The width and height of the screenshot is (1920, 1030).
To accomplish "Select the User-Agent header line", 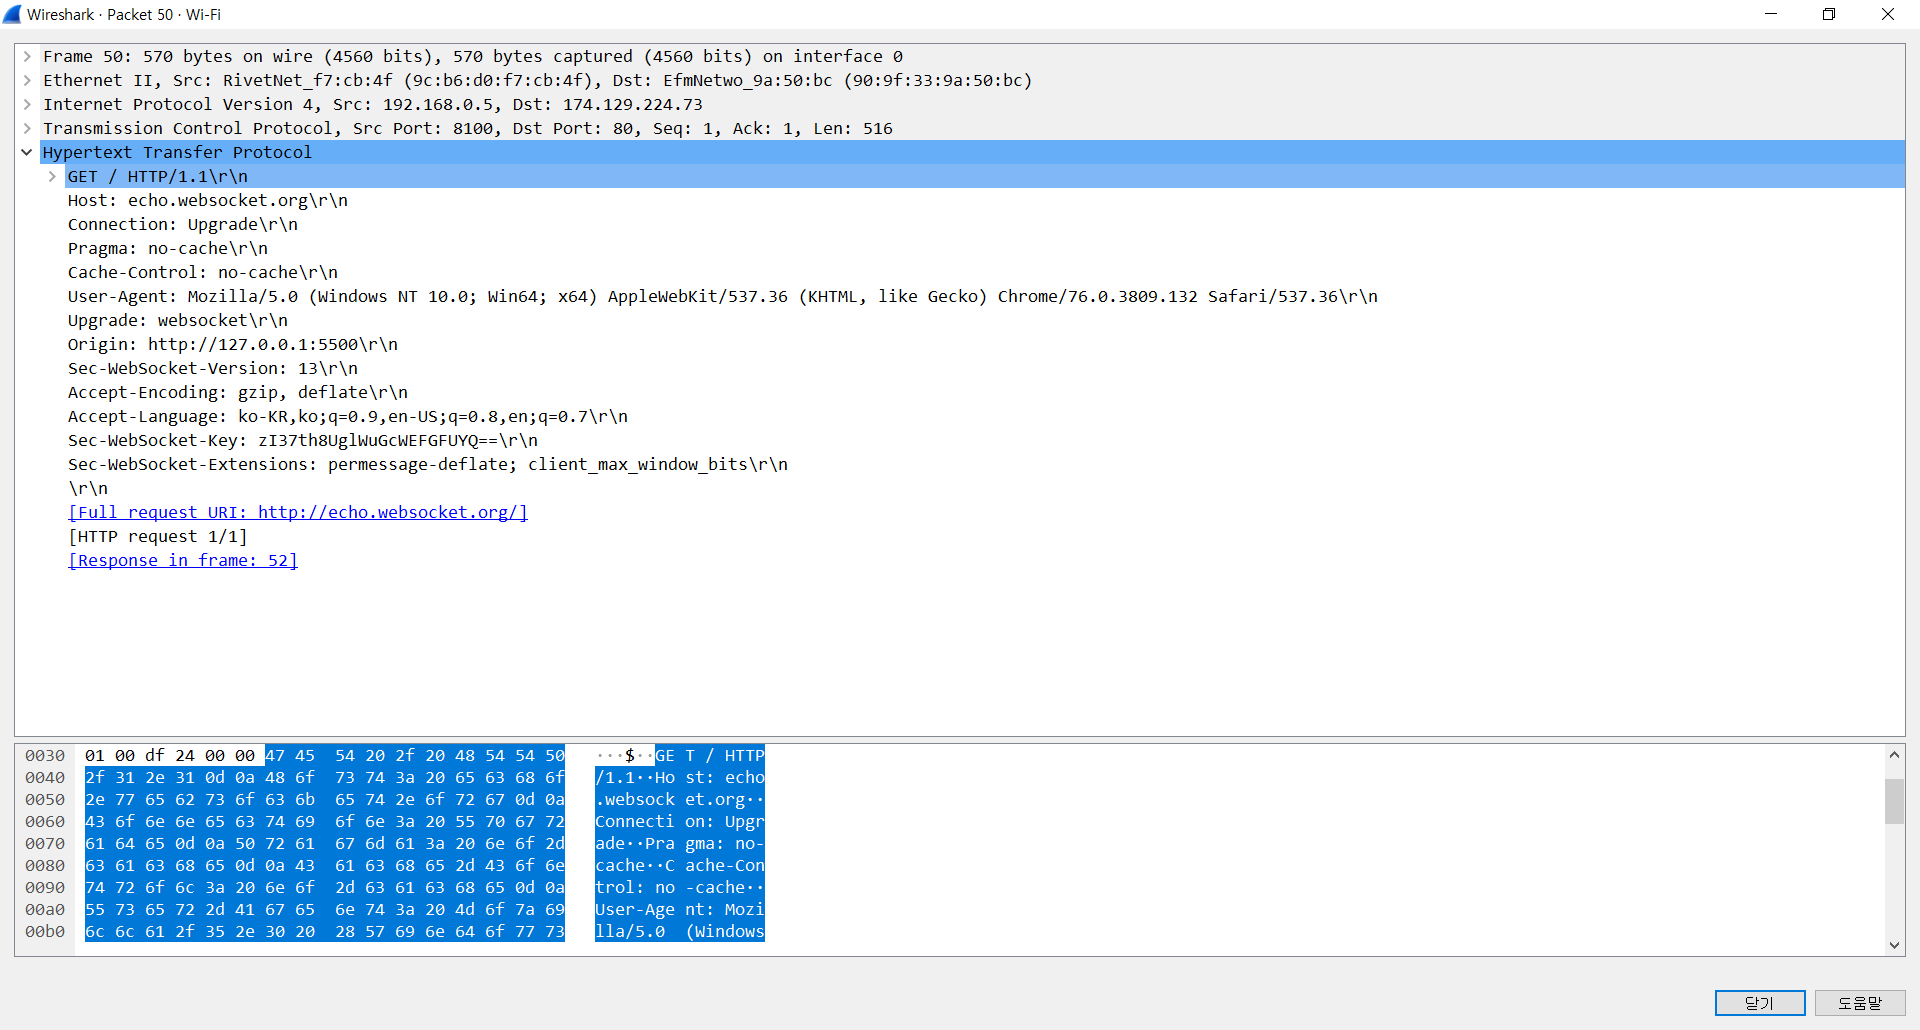I will pos(723,296).
